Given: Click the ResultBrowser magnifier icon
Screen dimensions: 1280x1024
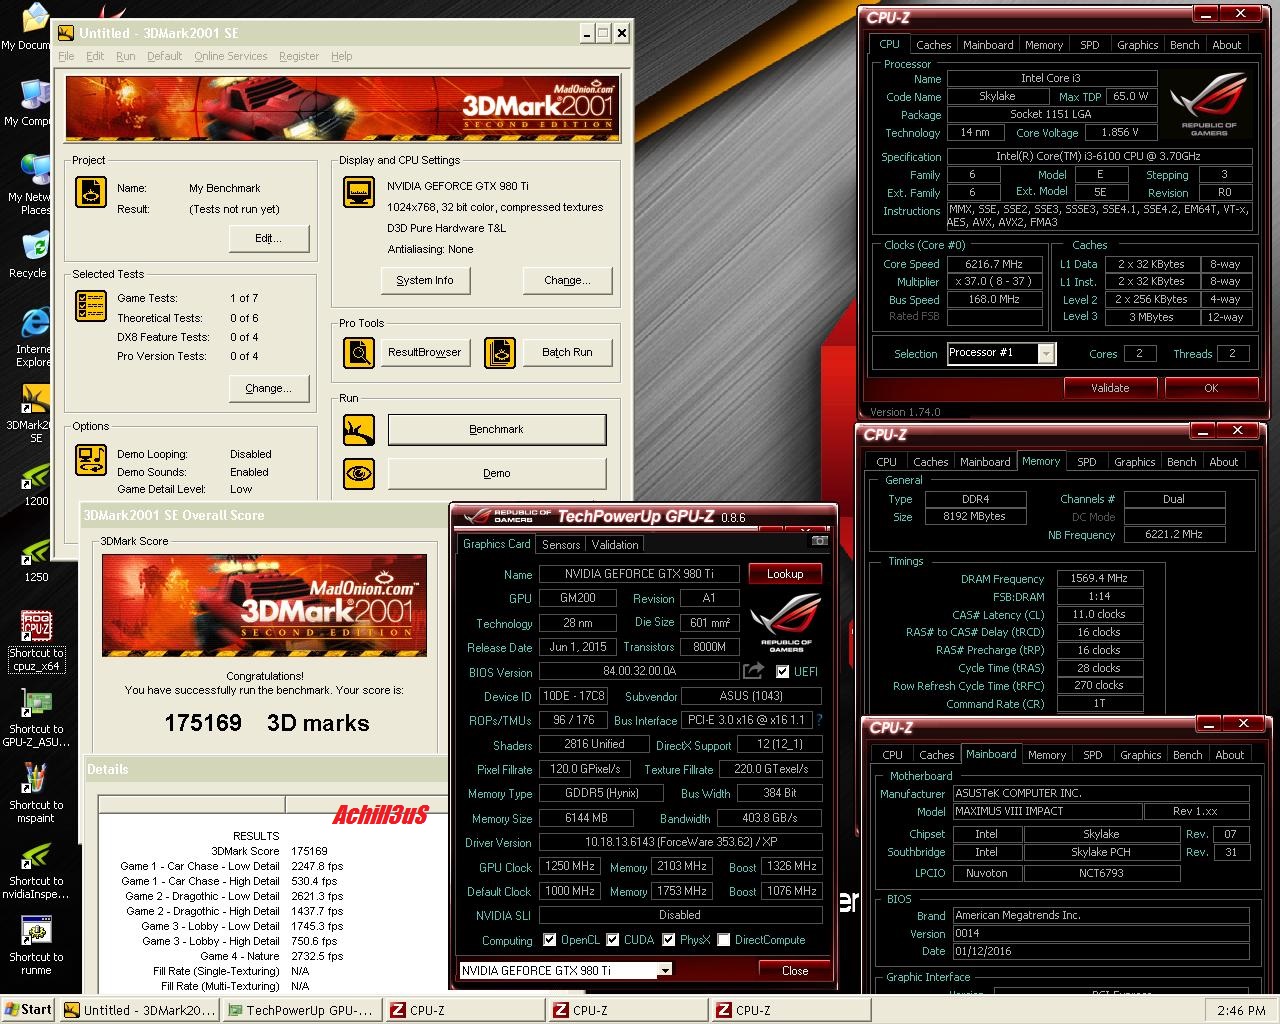Looking at the screenshot, I should (359, 352).
